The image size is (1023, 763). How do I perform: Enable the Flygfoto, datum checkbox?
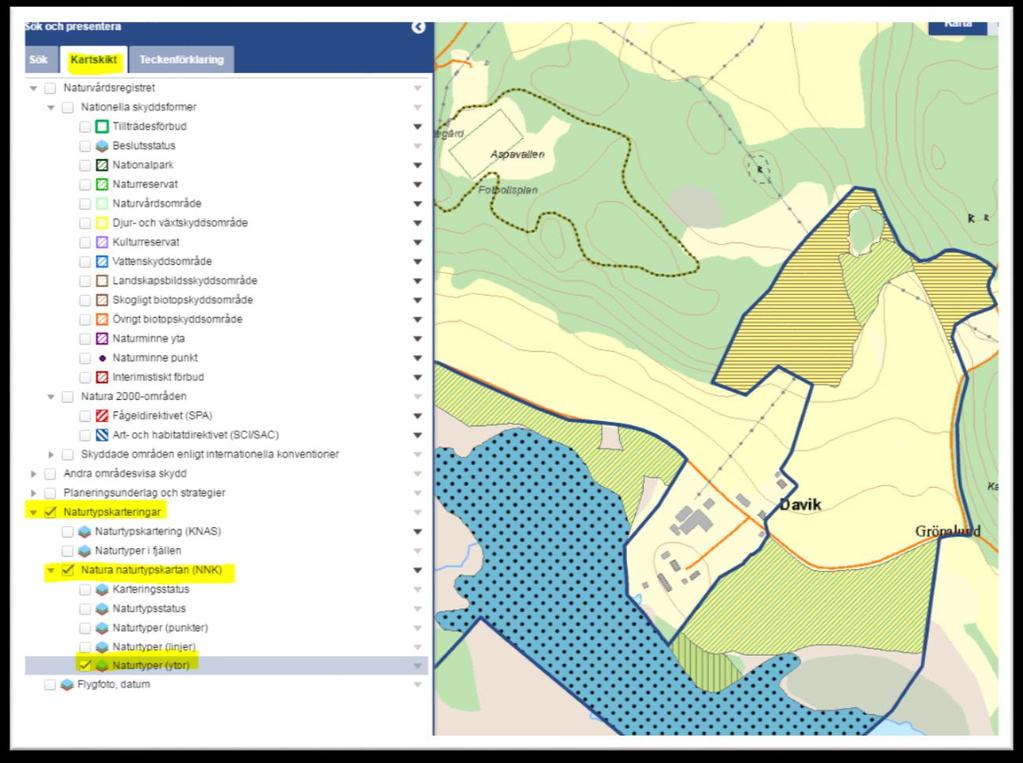[50, 685]
